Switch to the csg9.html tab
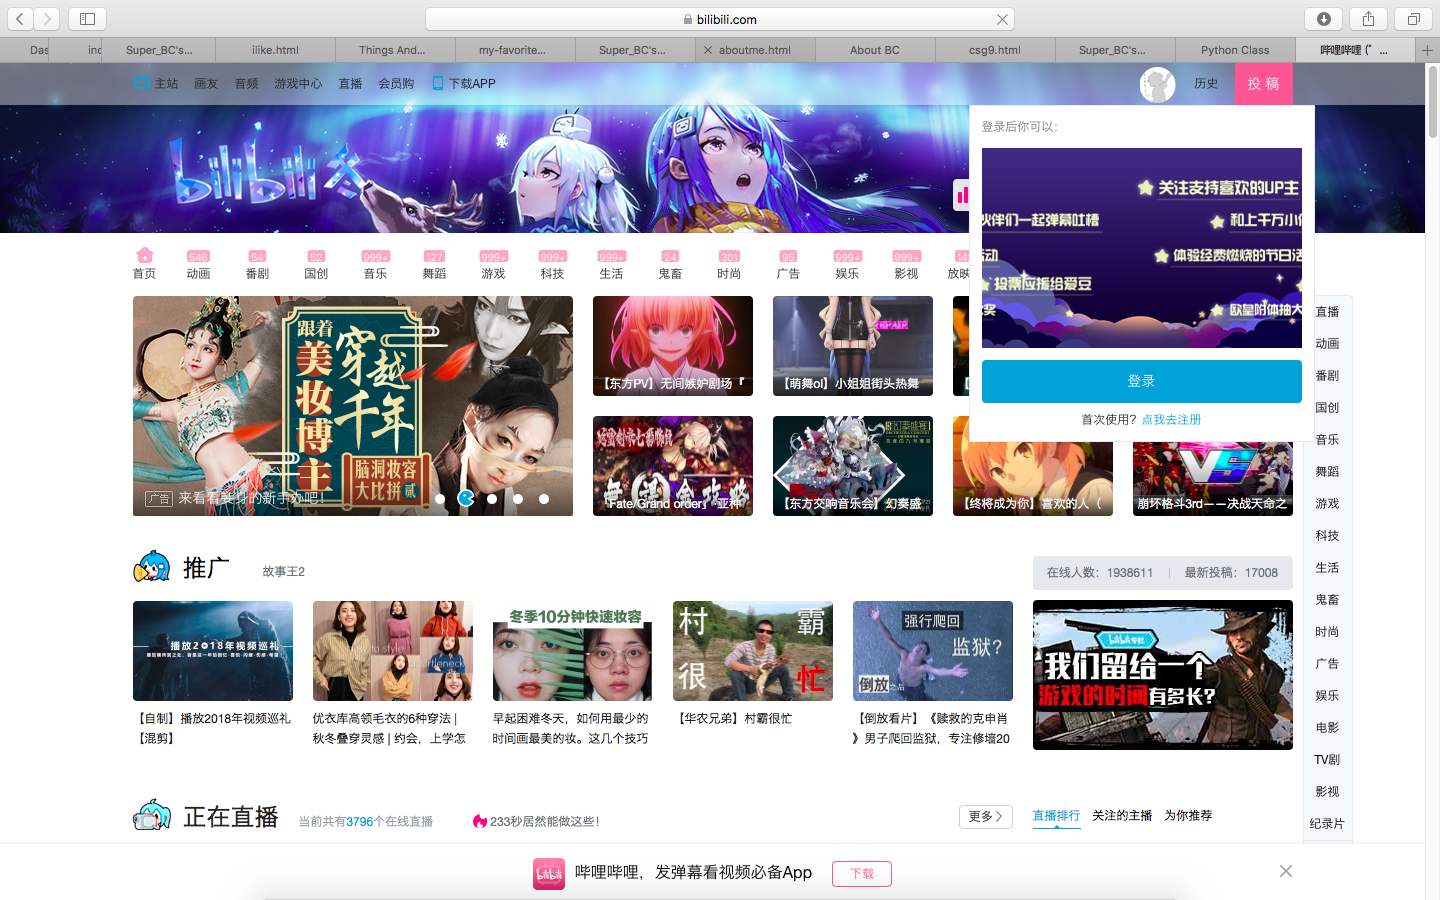 [x=995, y=50]
